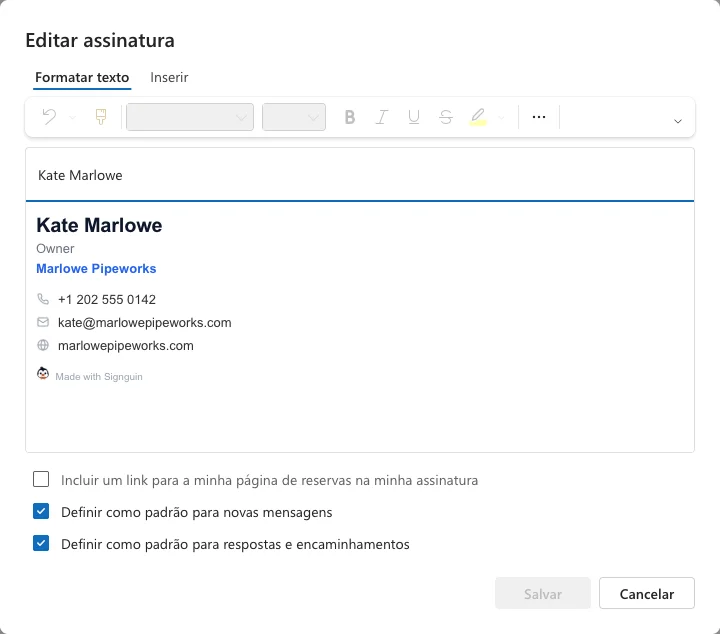
Task: Apply the yellow highlight pen
Action: [478, 117]
